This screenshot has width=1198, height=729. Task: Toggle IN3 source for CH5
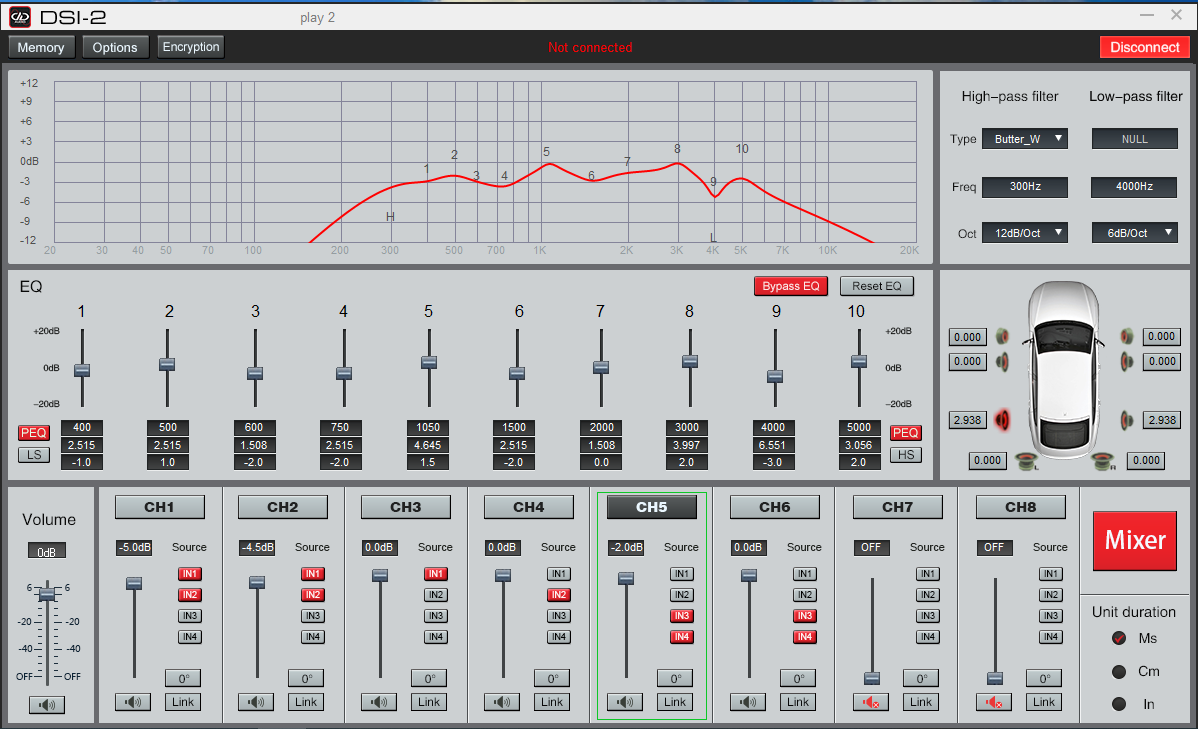[x=681, y=616]
